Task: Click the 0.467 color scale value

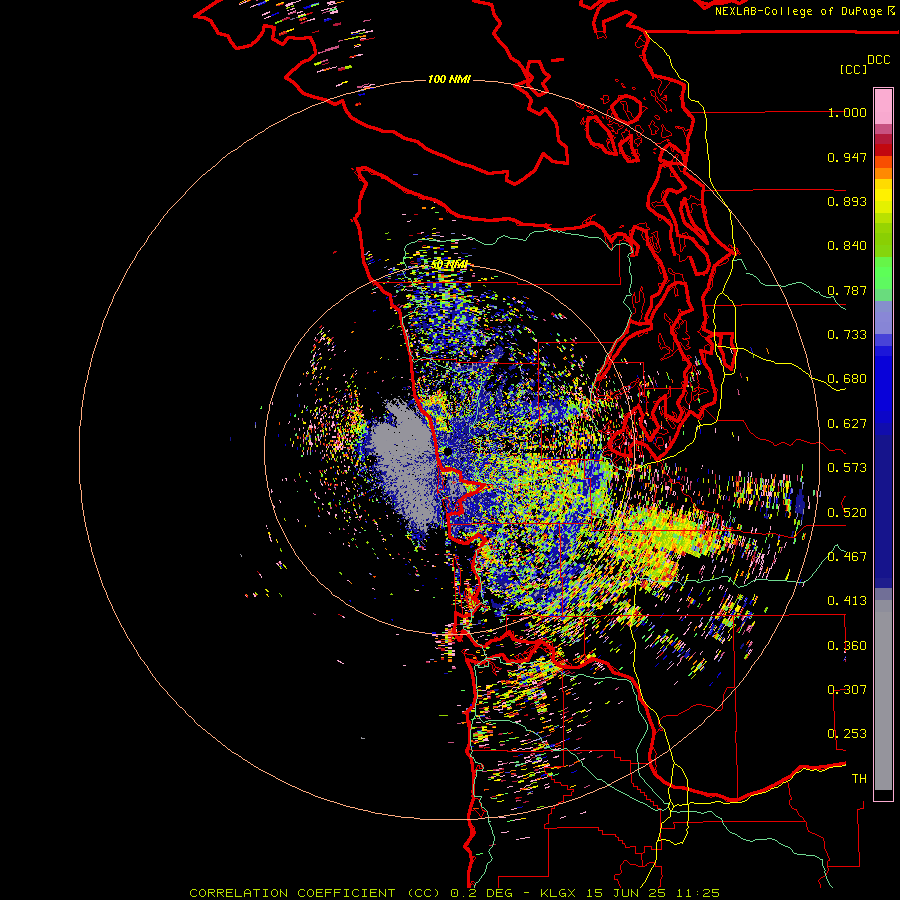Action: point(847,556)
